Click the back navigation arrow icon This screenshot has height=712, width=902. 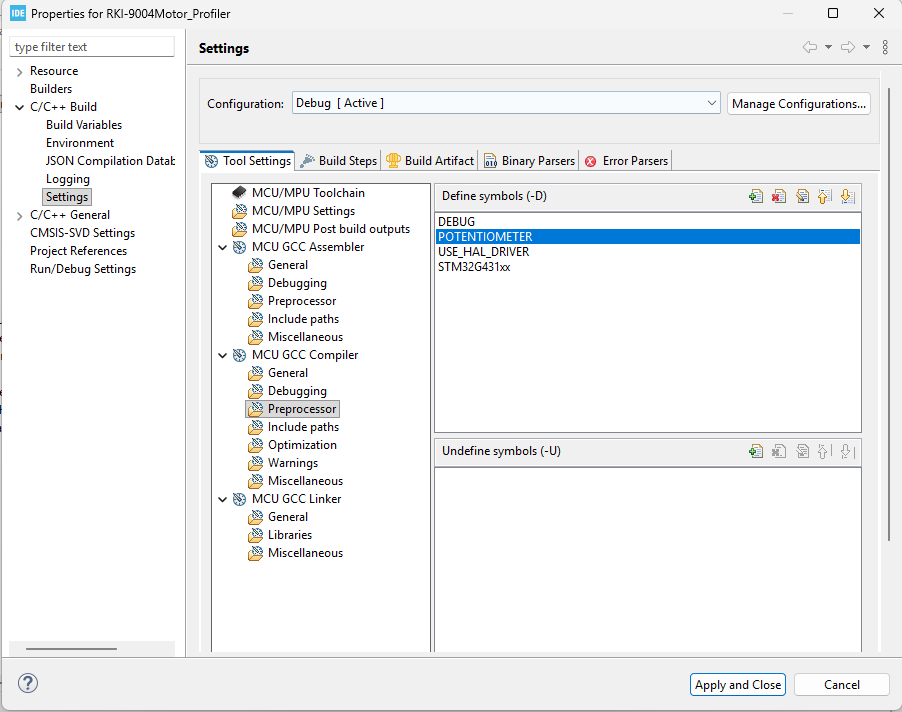pyautogui.click(x=810, y=47)
